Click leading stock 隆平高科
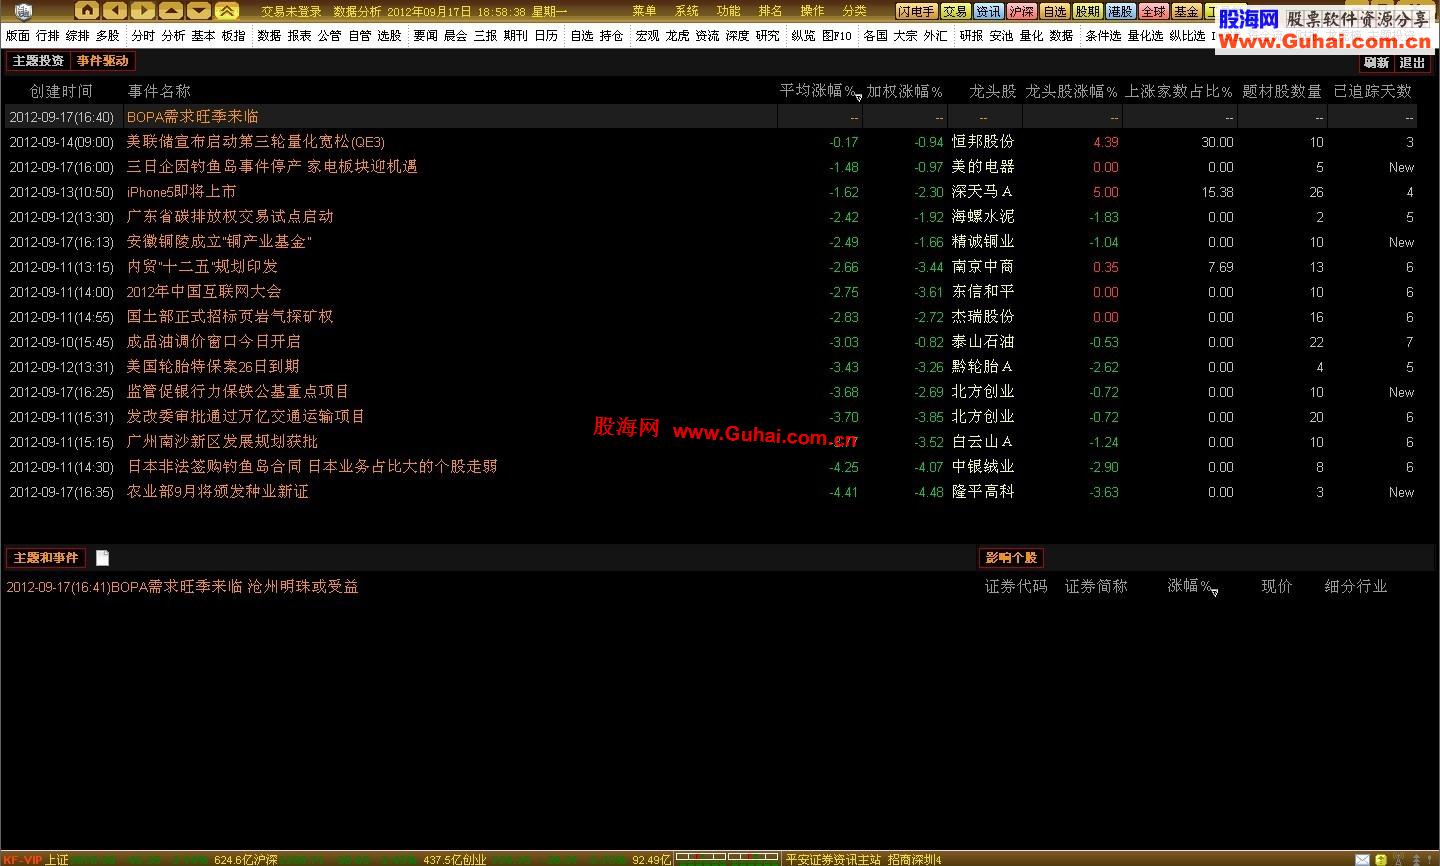This screenshot has width=1440, height=866. (x=982, y=492)
